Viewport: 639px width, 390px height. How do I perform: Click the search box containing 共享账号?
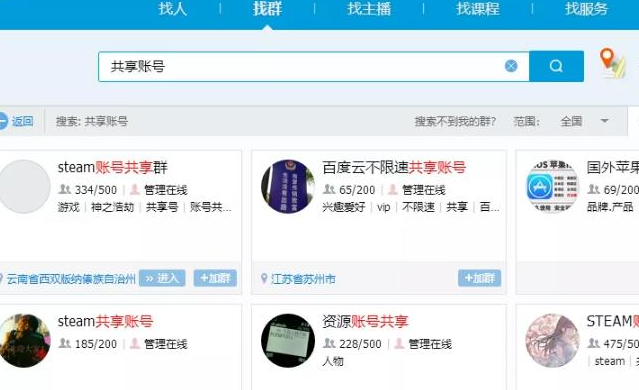click(313, 66)
